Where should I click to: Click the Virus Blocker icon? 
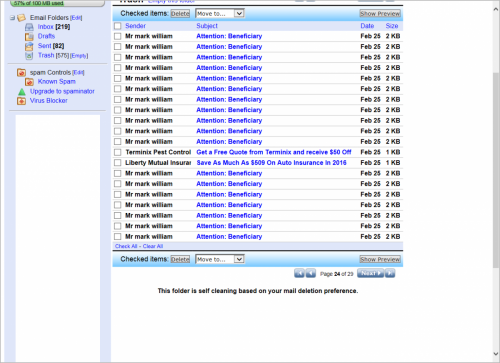point(22,101)
